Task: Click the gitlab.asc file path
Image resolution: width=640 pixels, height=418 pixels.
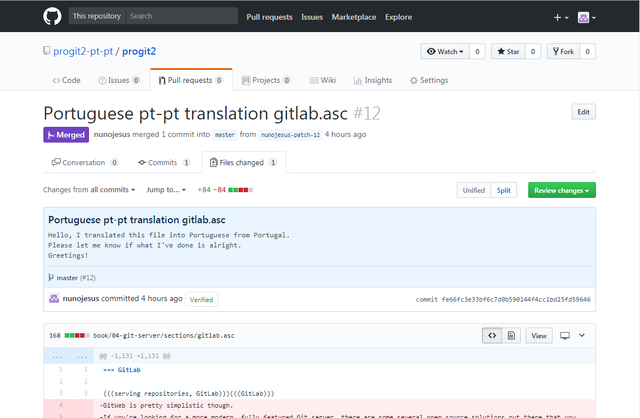Action: pyautogui.click(x=164, y=336)
